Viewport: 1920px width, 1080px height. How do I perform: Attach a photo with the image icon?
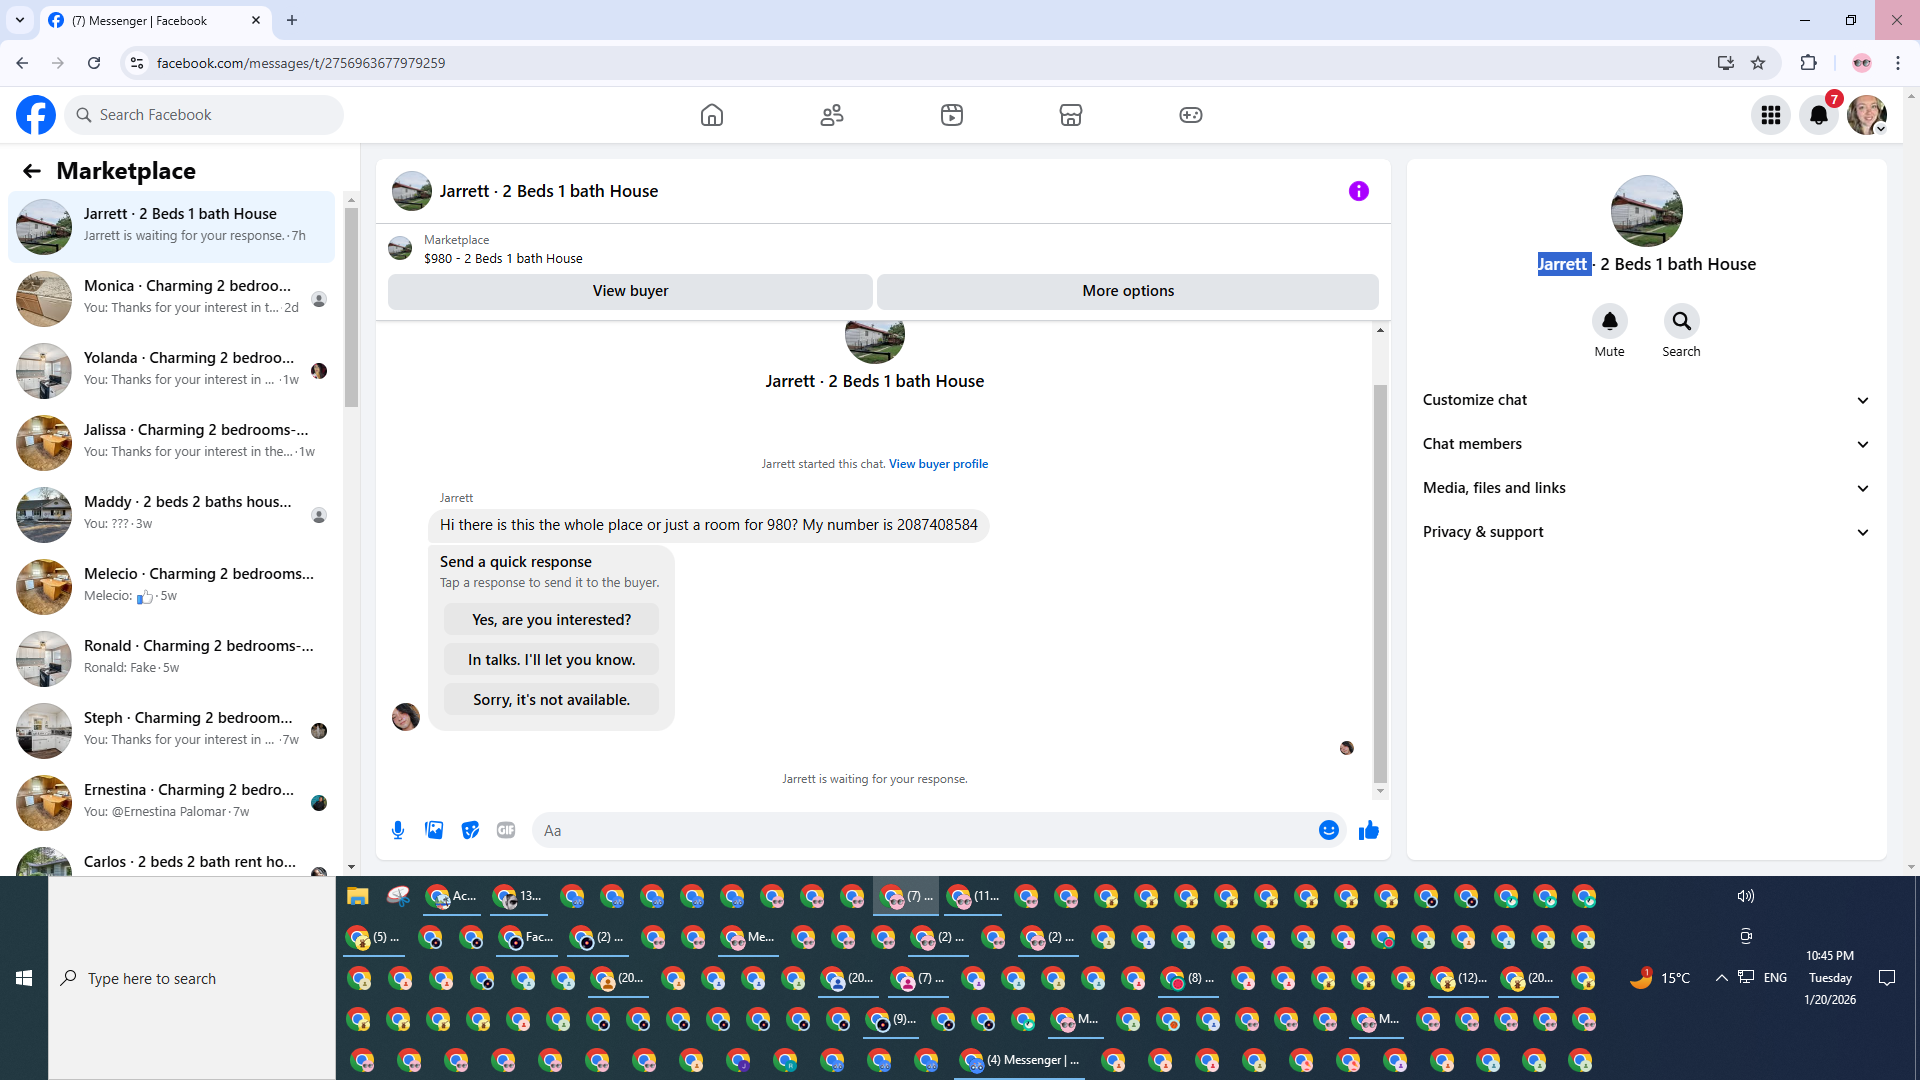coord(434,830)
